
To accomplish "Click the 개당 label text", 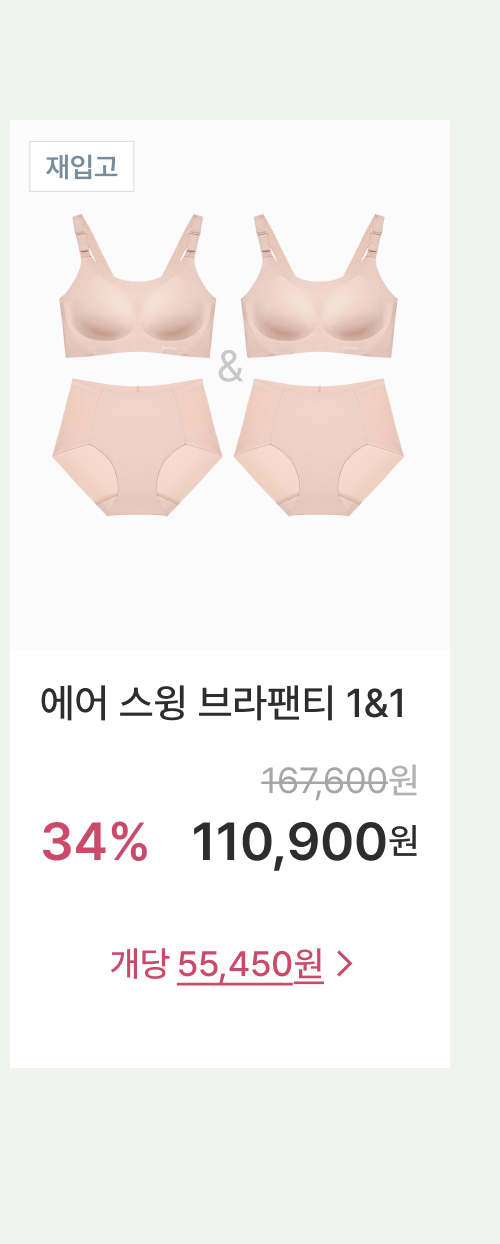I will click(x=138, y=964).
